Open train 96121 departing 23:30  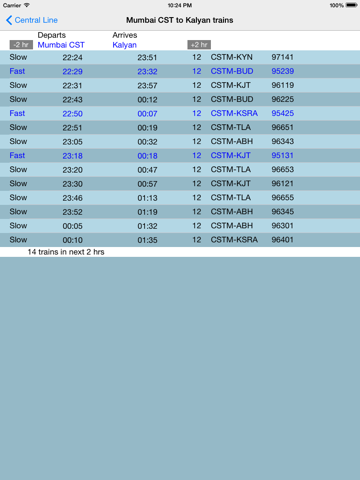click(x=180, y=184)
